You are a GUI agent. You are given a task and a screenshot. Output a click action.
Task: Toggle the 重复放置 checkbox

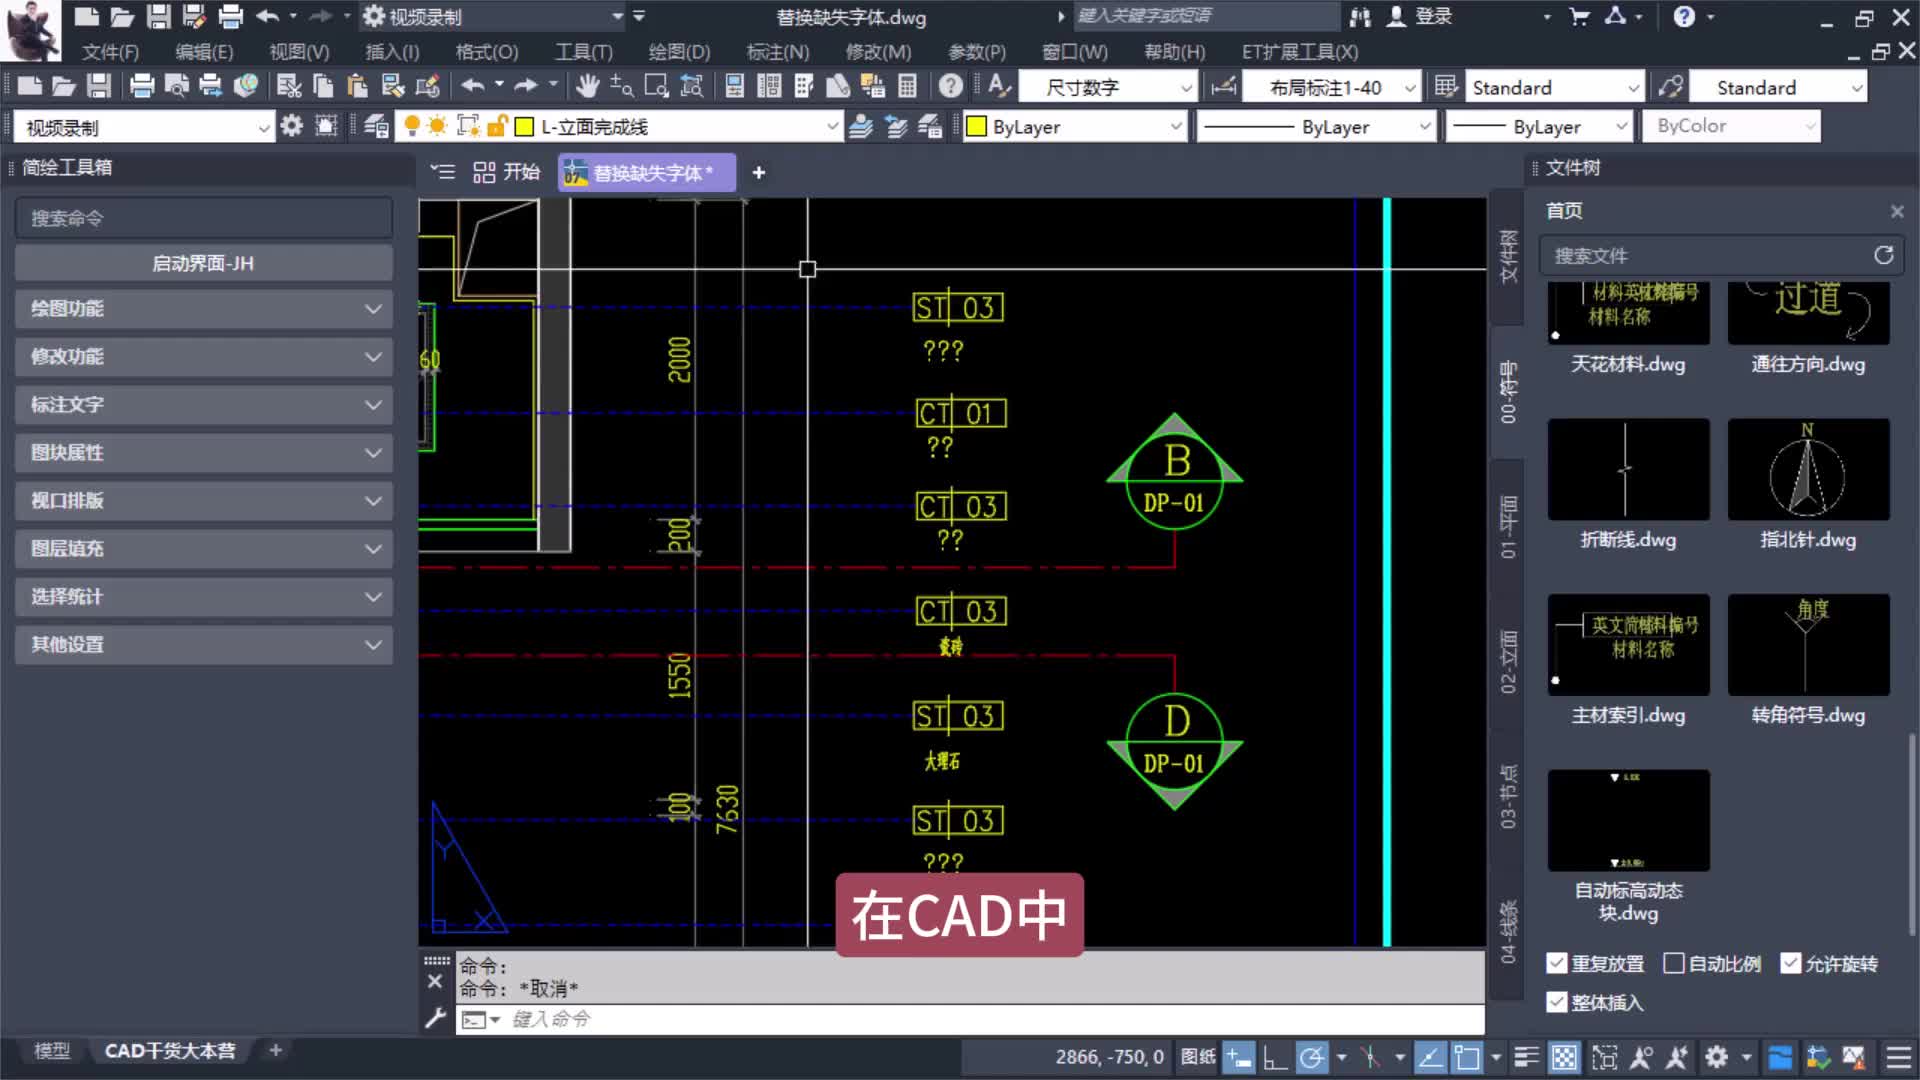point(1557,963)
